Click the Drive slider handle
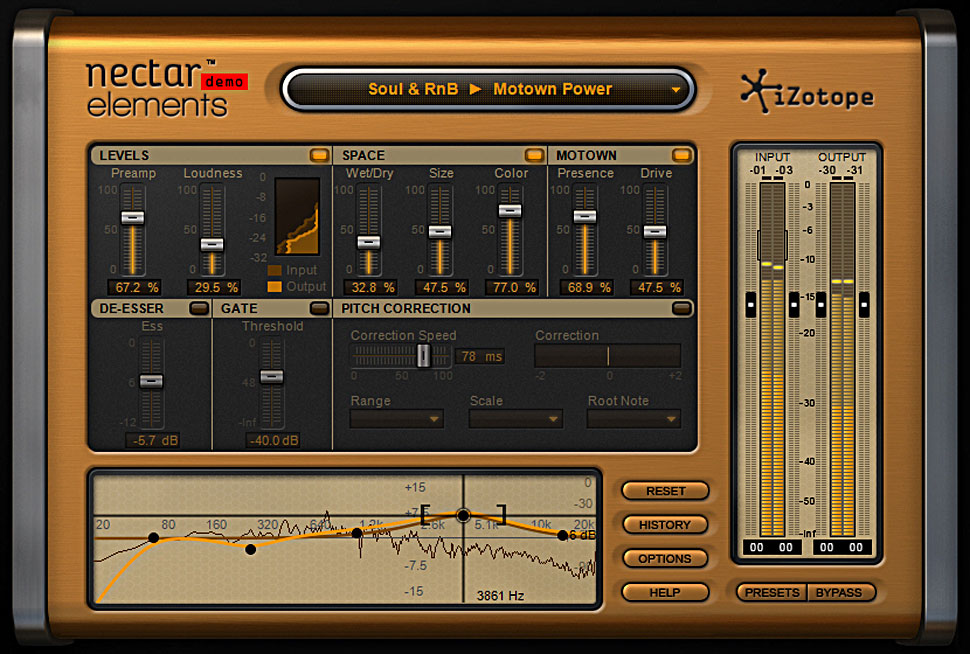This screenshot has width=970, height=654. coord(655,231)
